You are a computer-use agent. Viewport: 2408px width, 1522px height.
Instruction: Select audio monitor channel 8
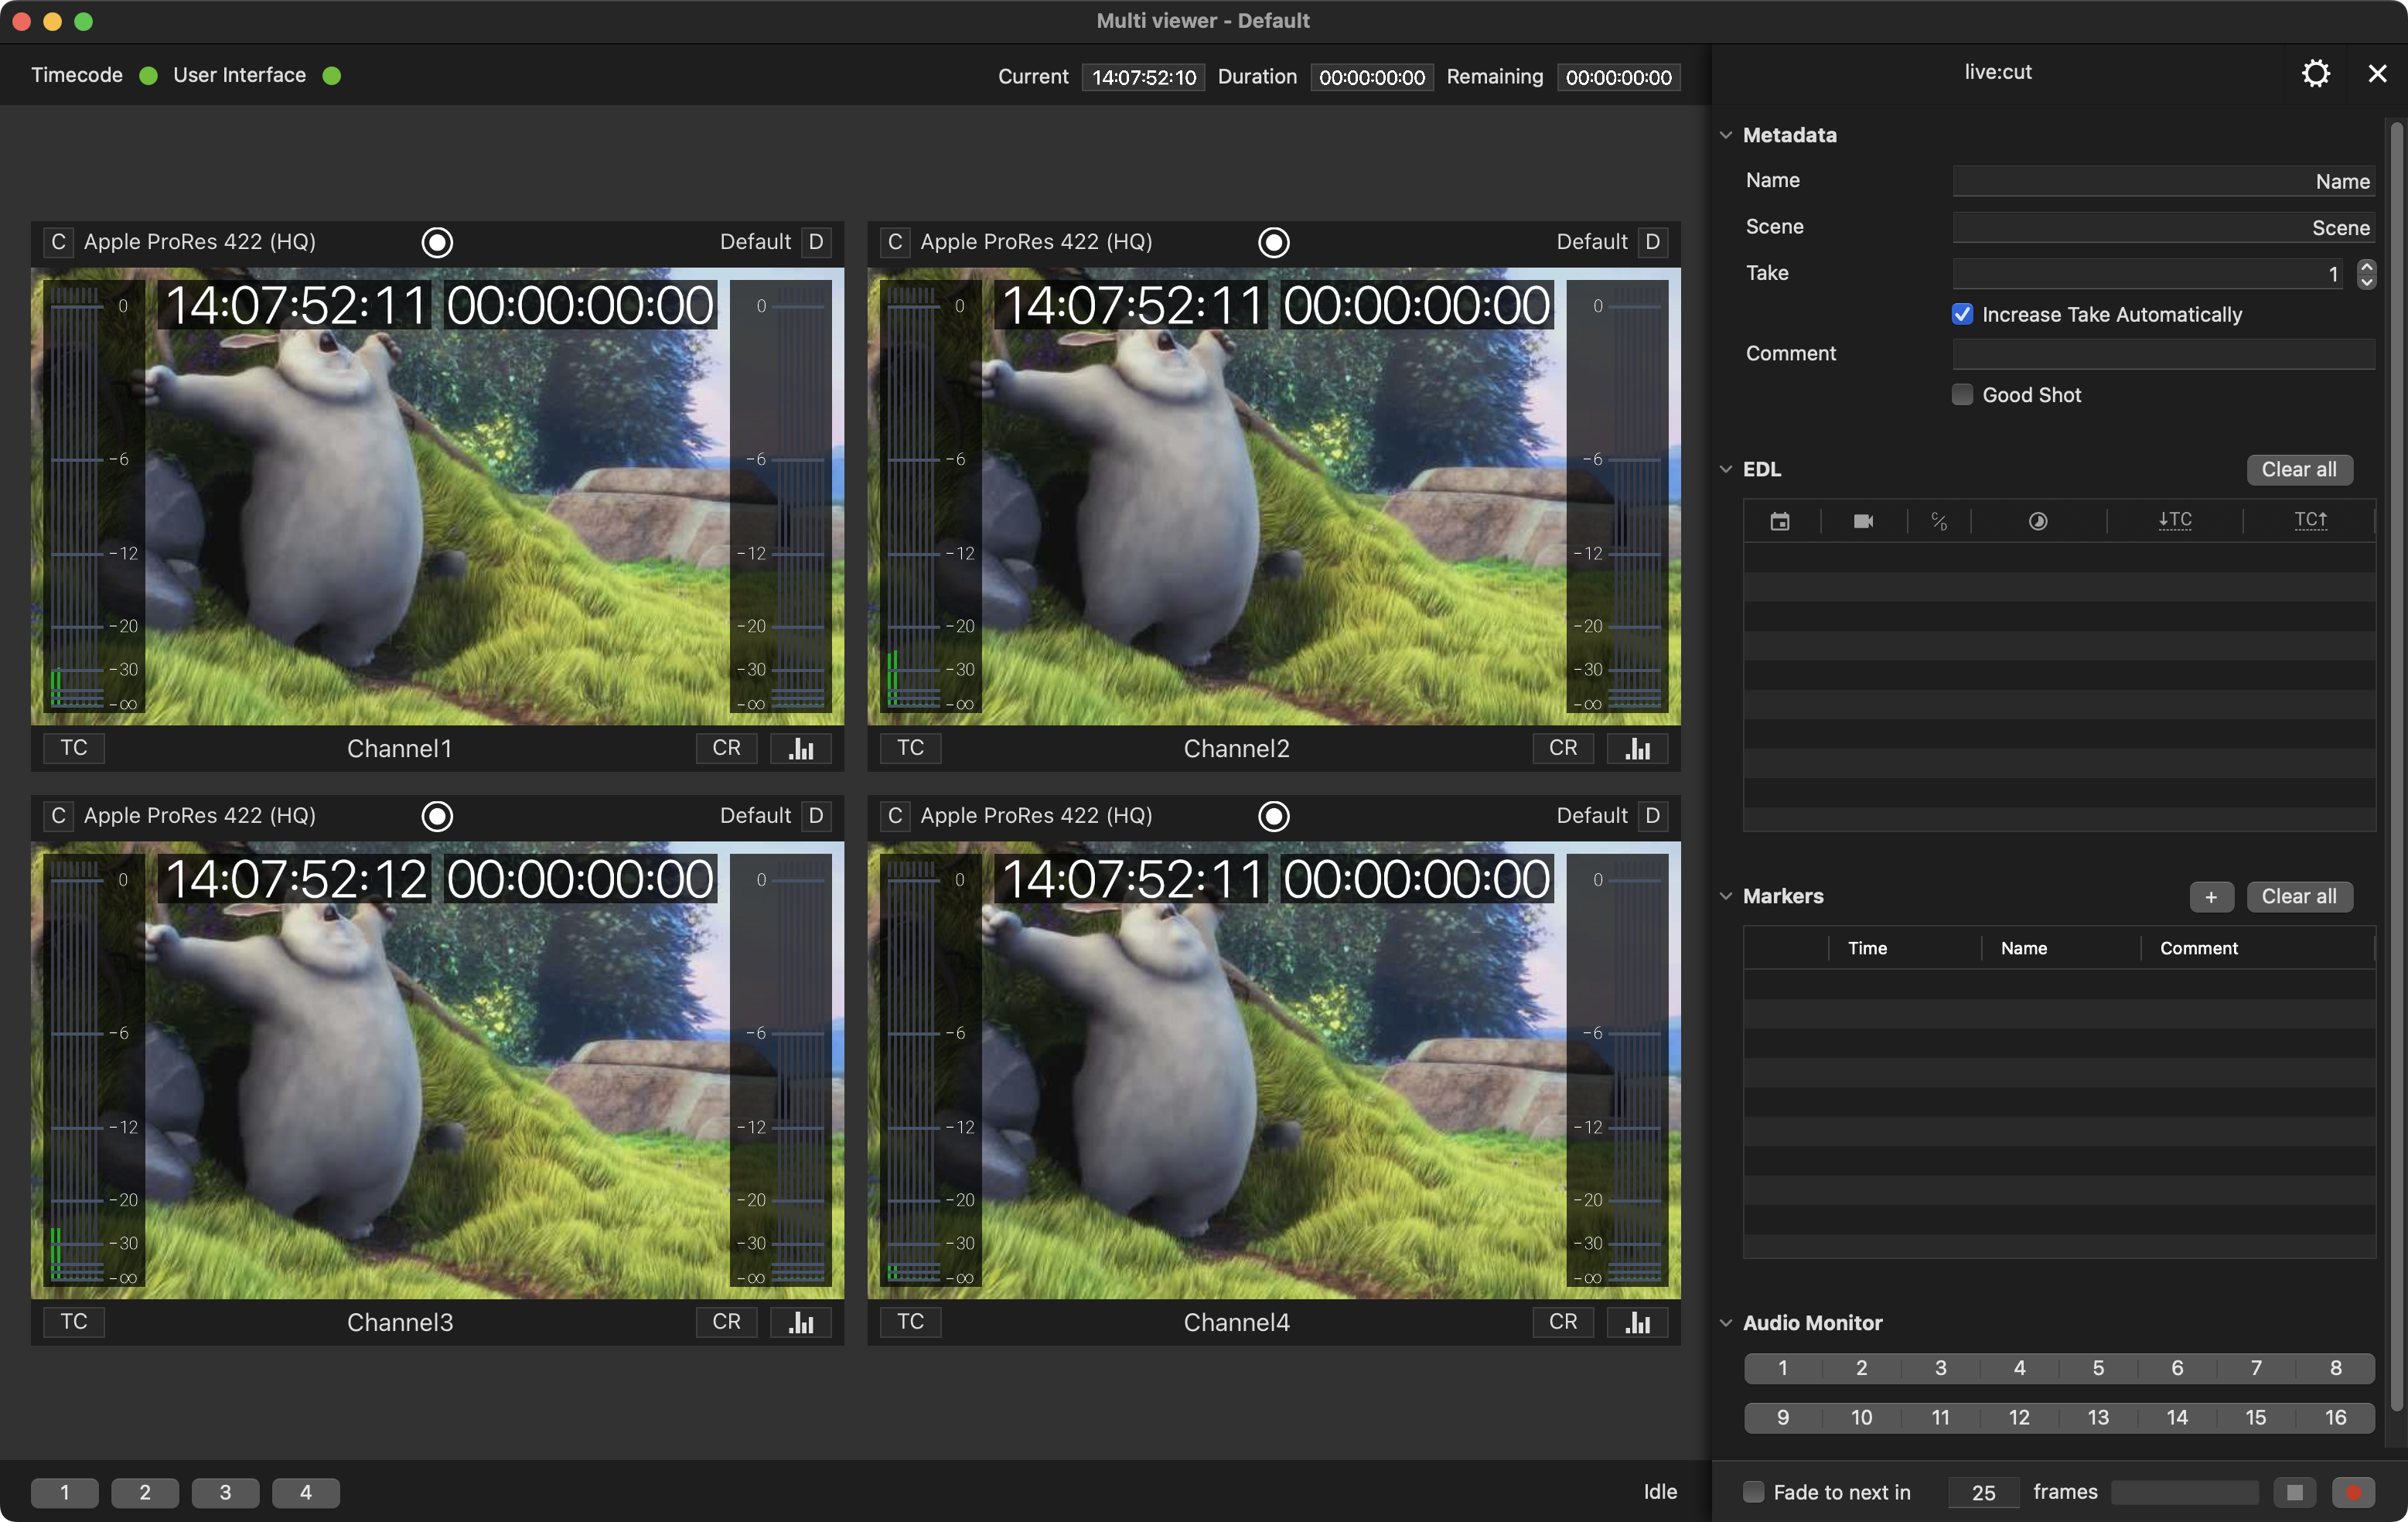tap(2336, 1368)
